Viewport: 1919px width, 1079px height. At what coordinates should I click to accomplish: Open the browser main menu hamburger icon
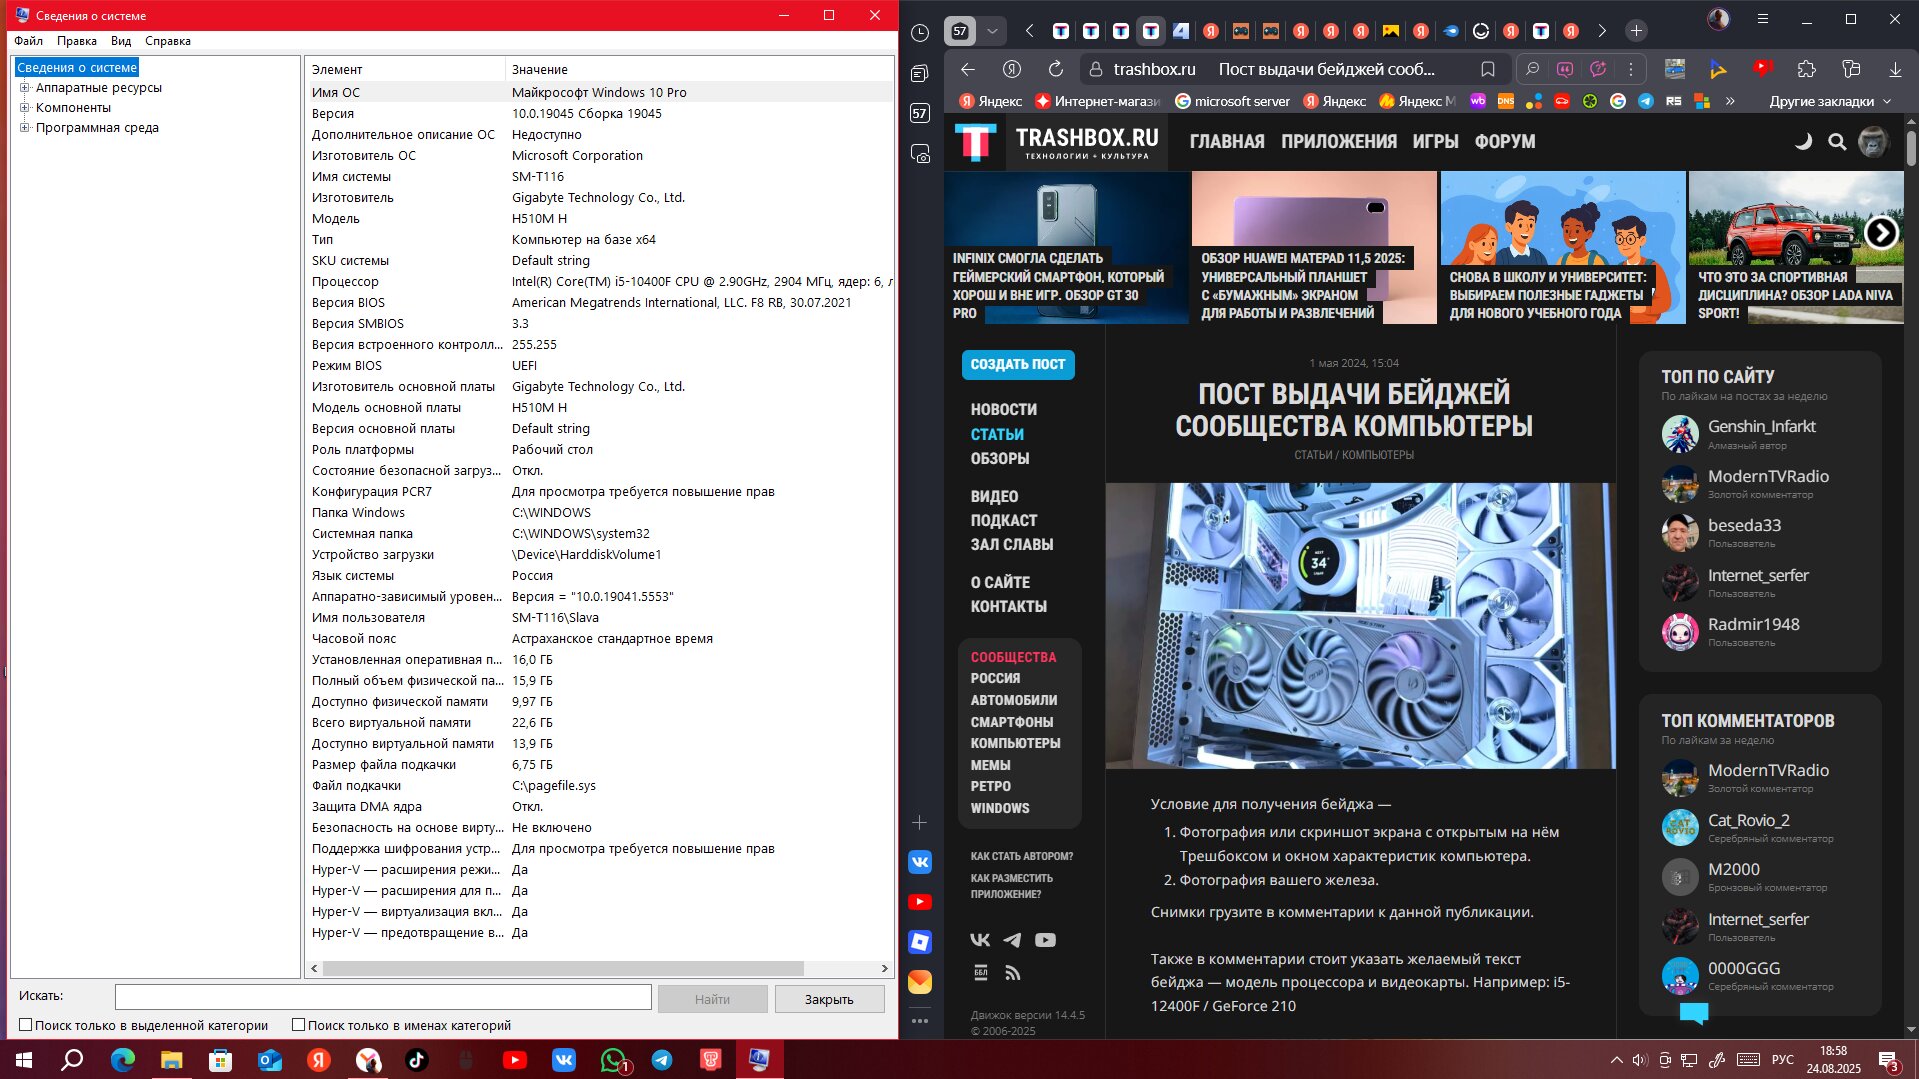(x=1763, y=19)
